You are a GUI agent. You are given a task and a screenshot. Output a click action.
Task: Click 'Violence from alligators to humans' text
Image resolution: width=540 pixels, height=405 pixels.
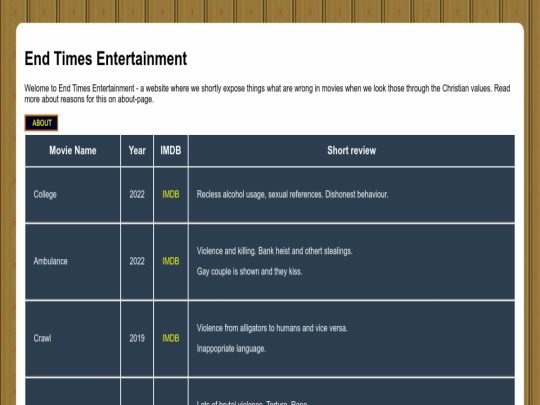(x=272, y=328)
